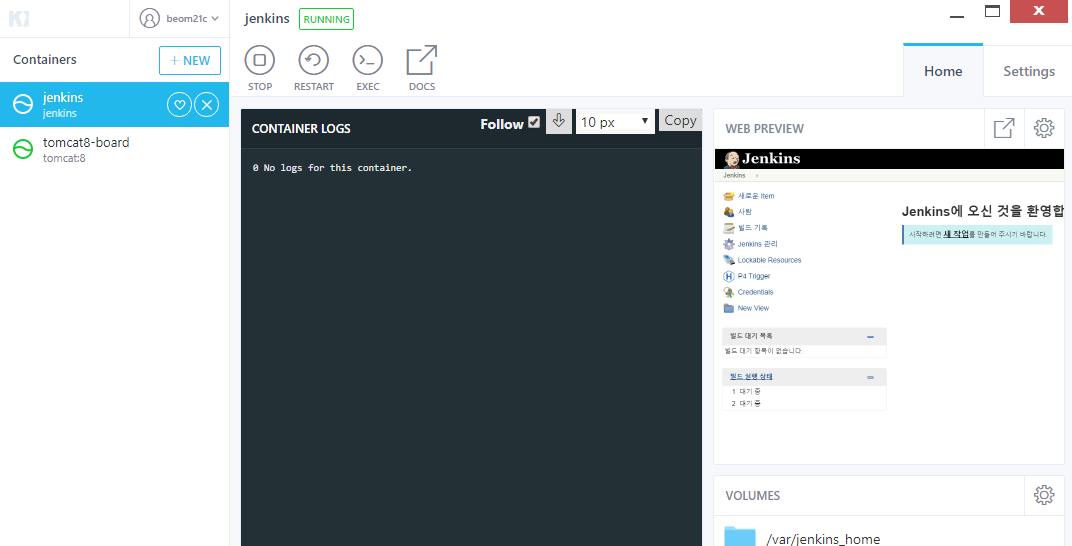1072x546 pixels.
Task: Click P4 Trigger link in preview
Action: (753, 276)
